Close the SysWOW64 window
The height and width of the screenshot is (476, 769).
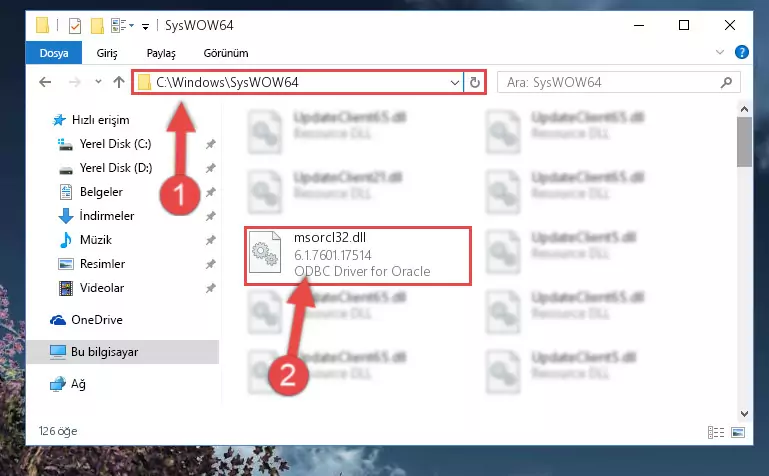coord(730,25)
